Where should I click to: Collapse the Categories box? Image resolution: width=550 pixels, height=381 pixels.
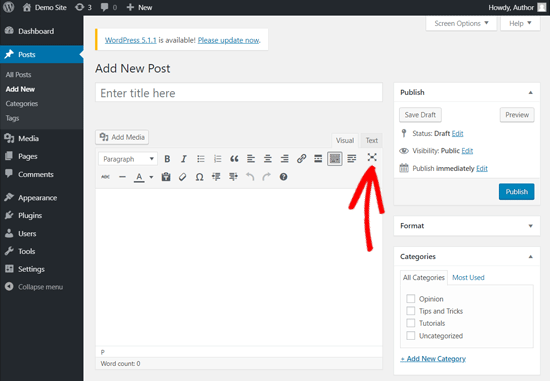pyautogui.click(x=530, y=257)
